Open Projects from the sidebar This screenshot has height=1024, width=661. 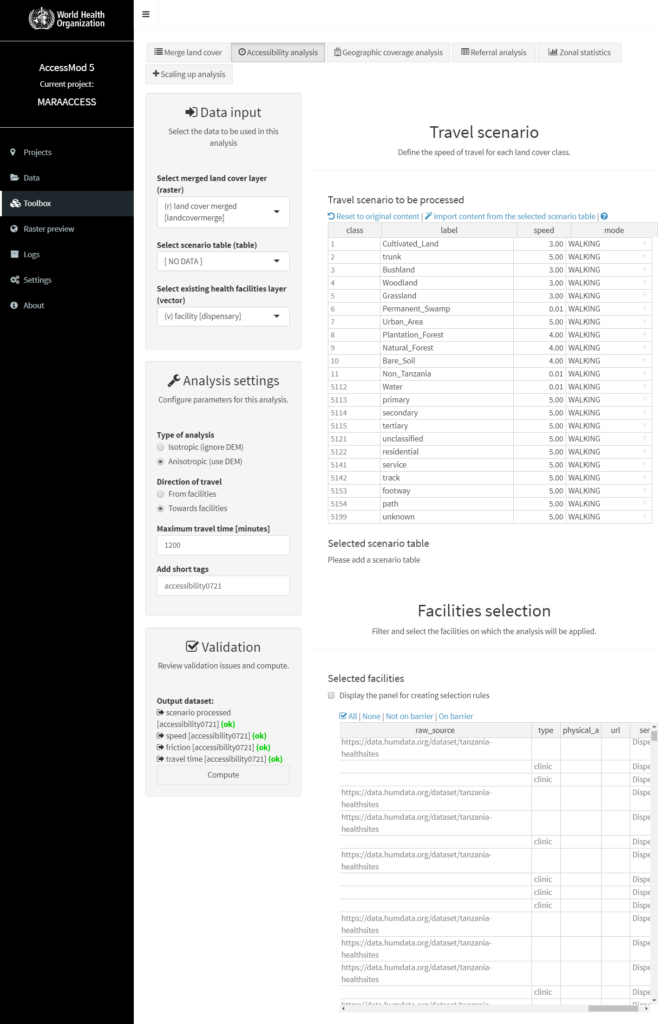coord(37,152)
